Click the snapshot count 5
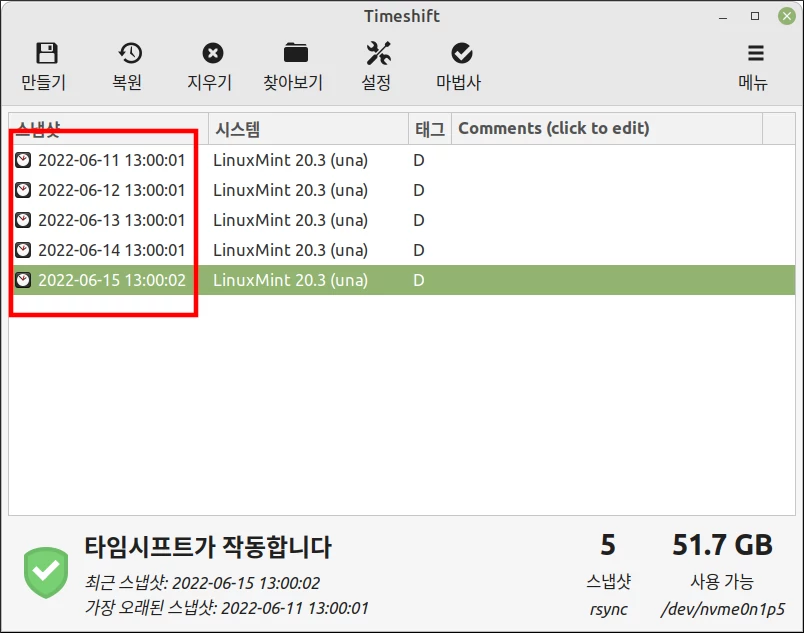The image size is (804, 633). click(608, 545)
